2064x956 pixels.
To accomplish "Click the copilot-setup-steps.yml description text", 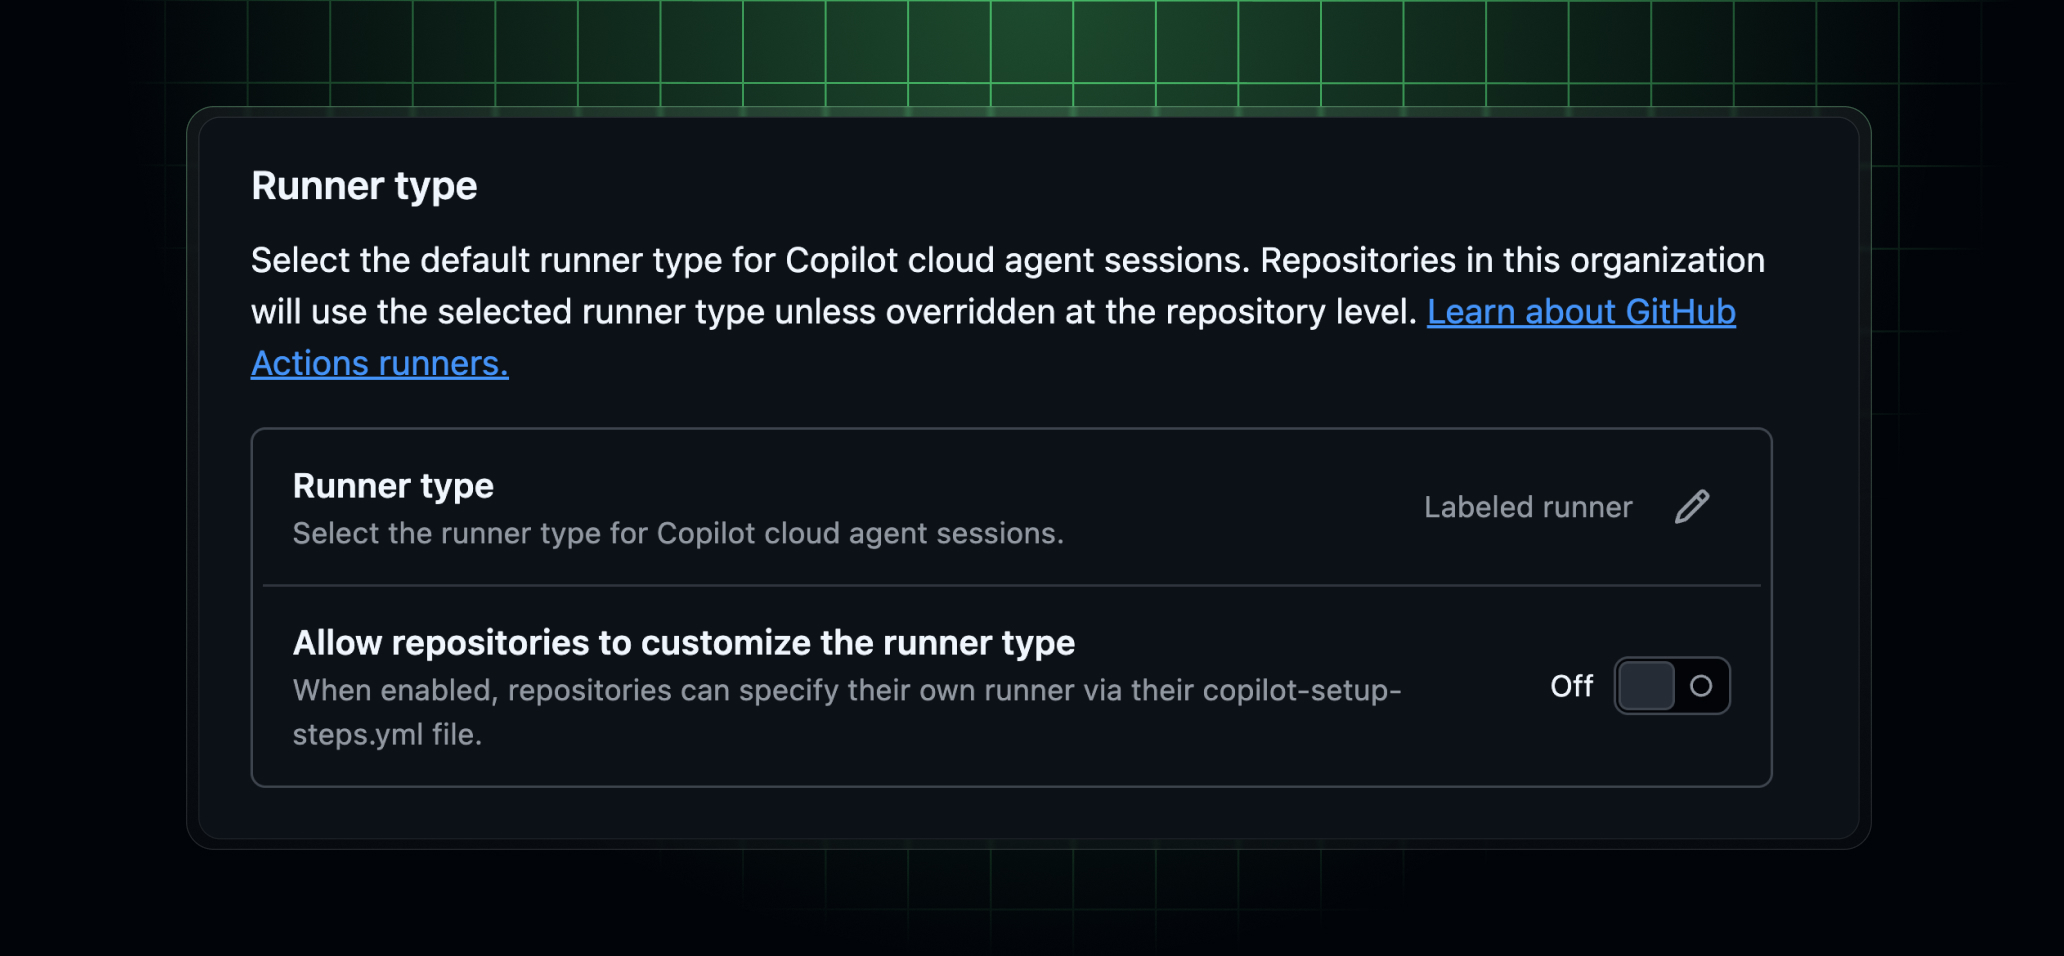I will coord(846,691).
